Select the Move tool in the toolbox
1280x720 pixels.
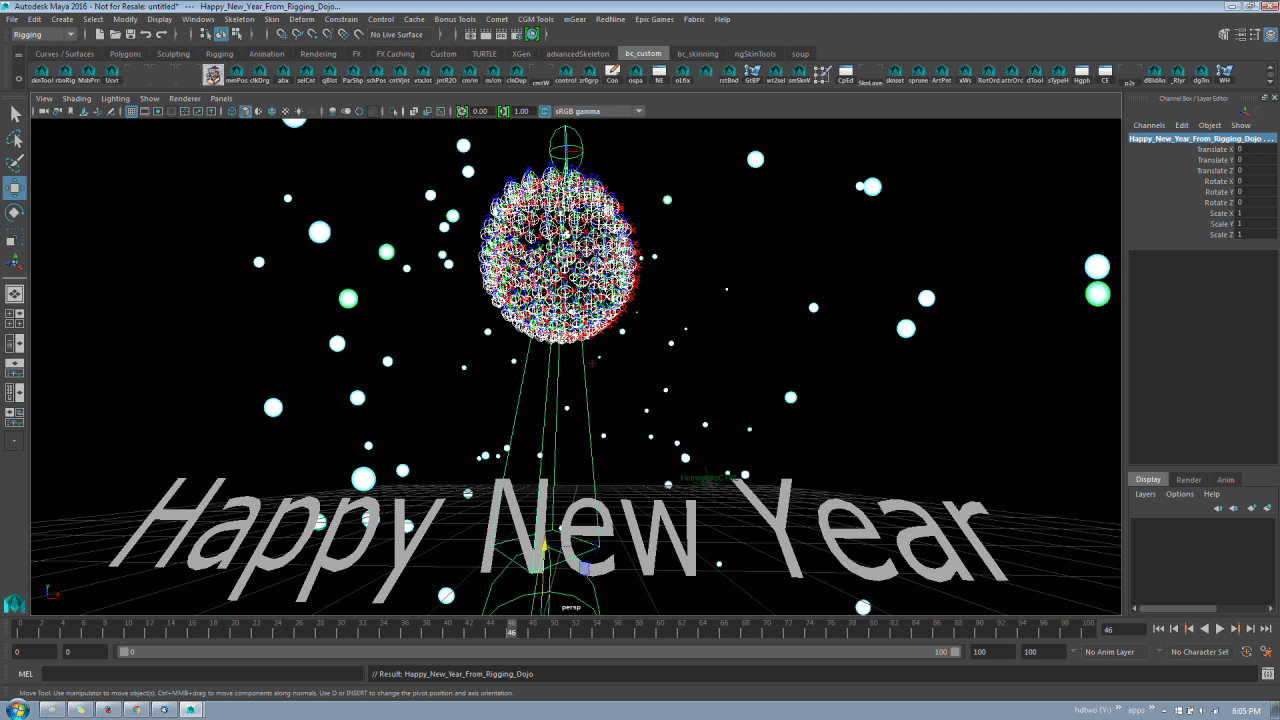(x=15, y=188)
